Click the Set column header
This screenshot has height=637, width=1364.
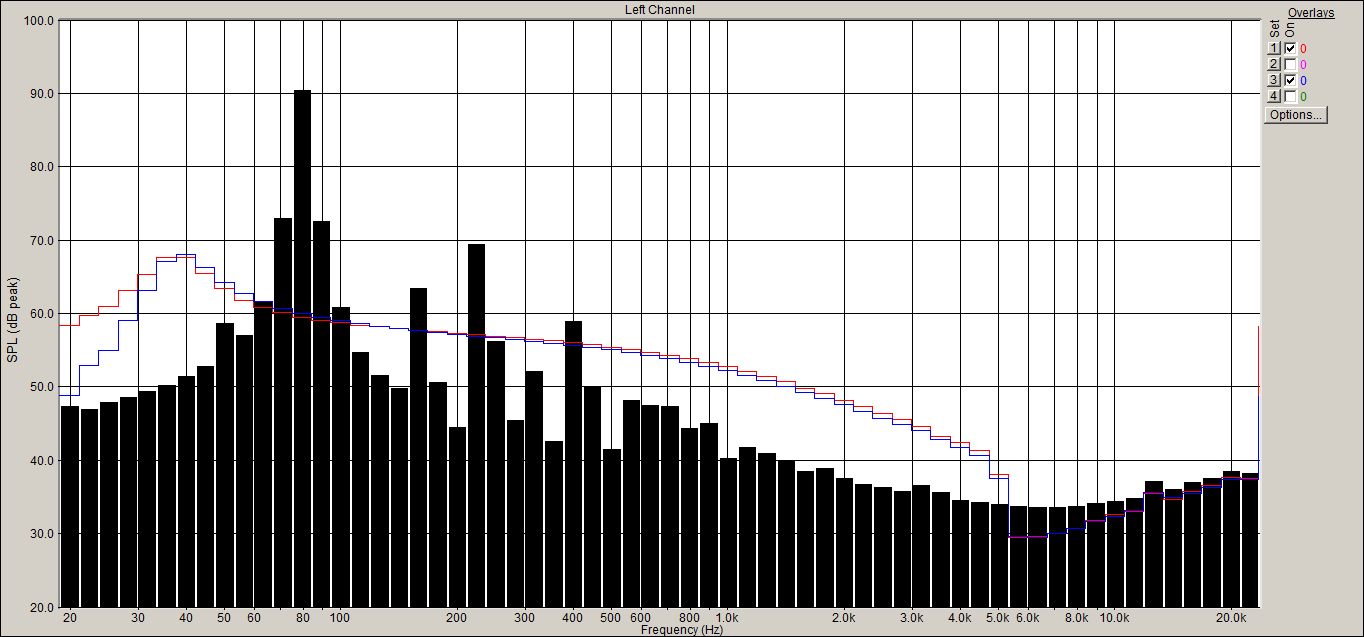[1274, 30]
